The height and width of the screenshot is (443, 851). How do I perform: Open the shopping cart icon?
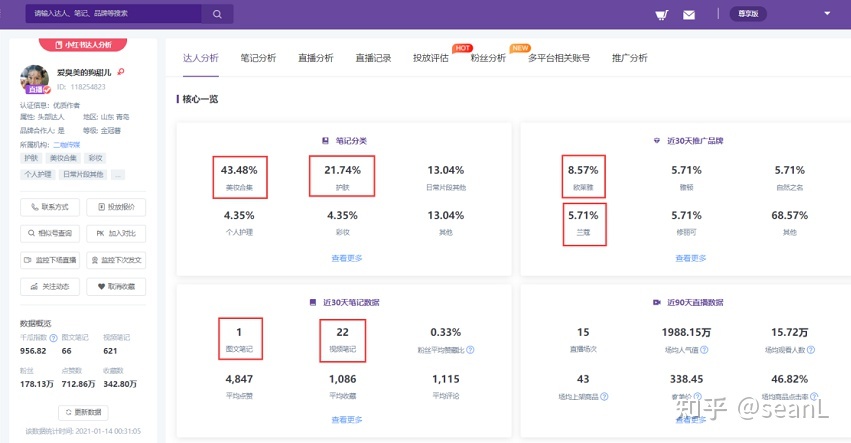coord(662,15)
